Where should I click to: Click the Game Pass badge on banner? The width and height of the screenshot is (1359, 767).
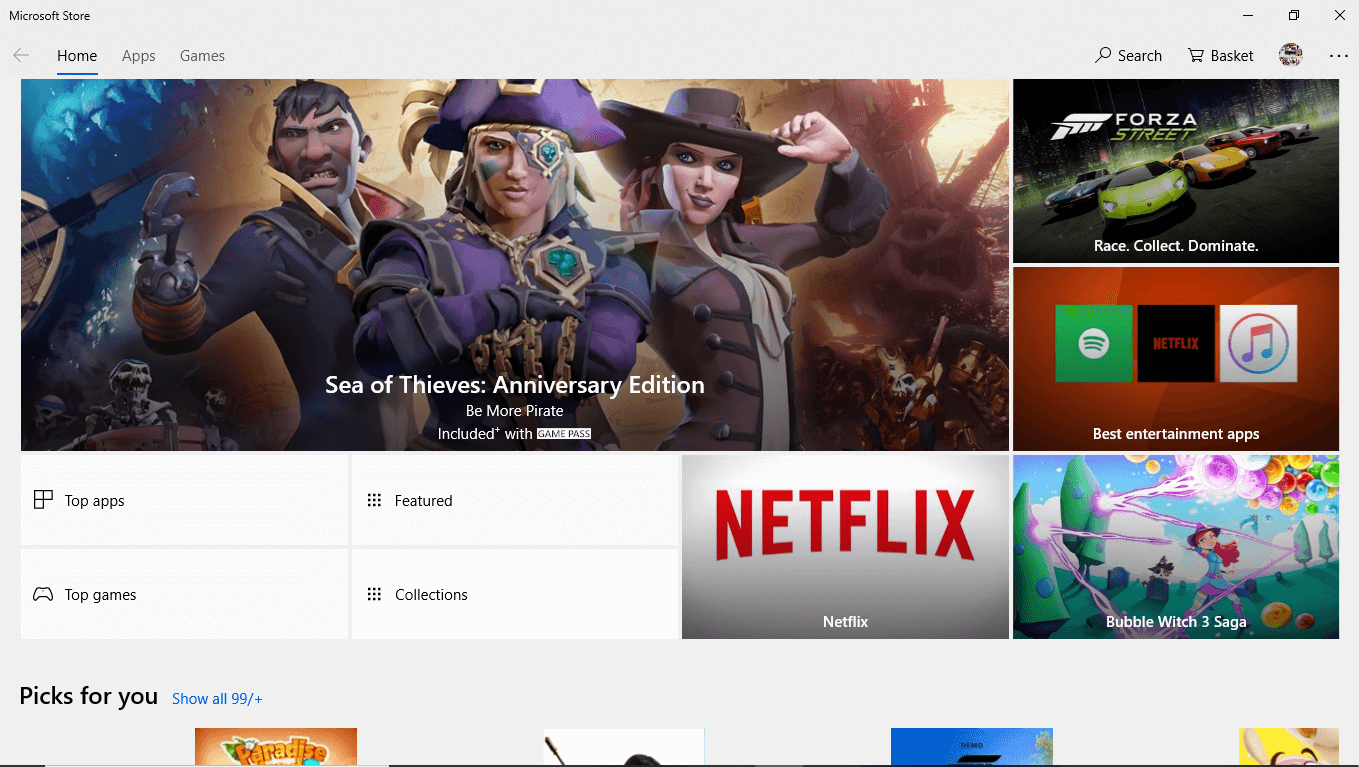(564, 434)
